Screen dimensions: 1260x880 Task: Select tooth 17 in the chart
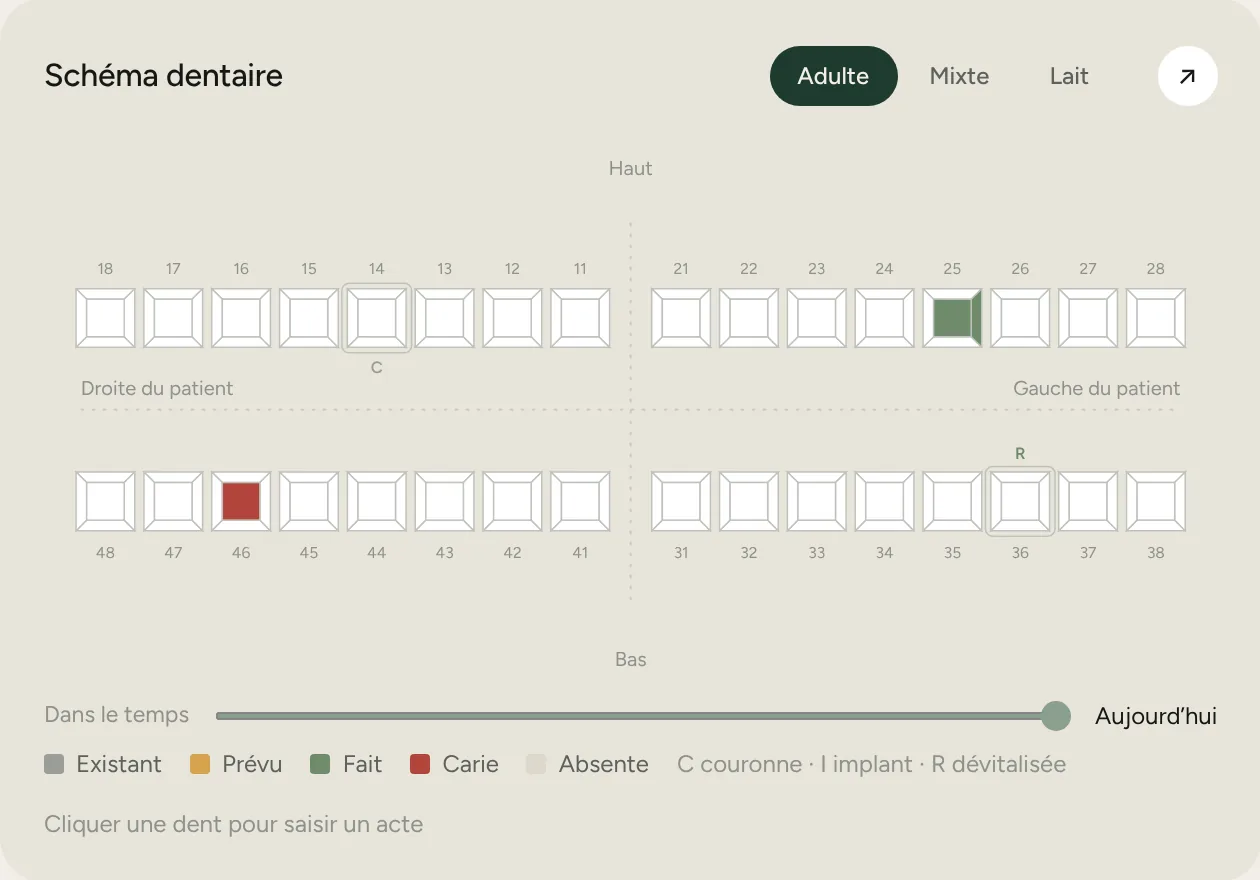[173, 318]
